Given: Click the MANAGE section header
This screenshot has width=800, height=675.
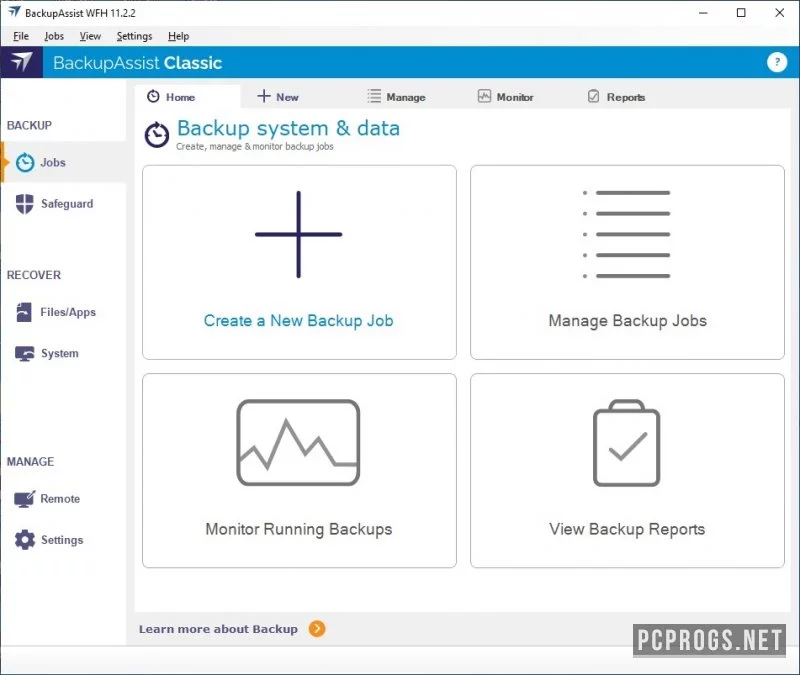Looking at the screenshot, I should coord(30,462).
